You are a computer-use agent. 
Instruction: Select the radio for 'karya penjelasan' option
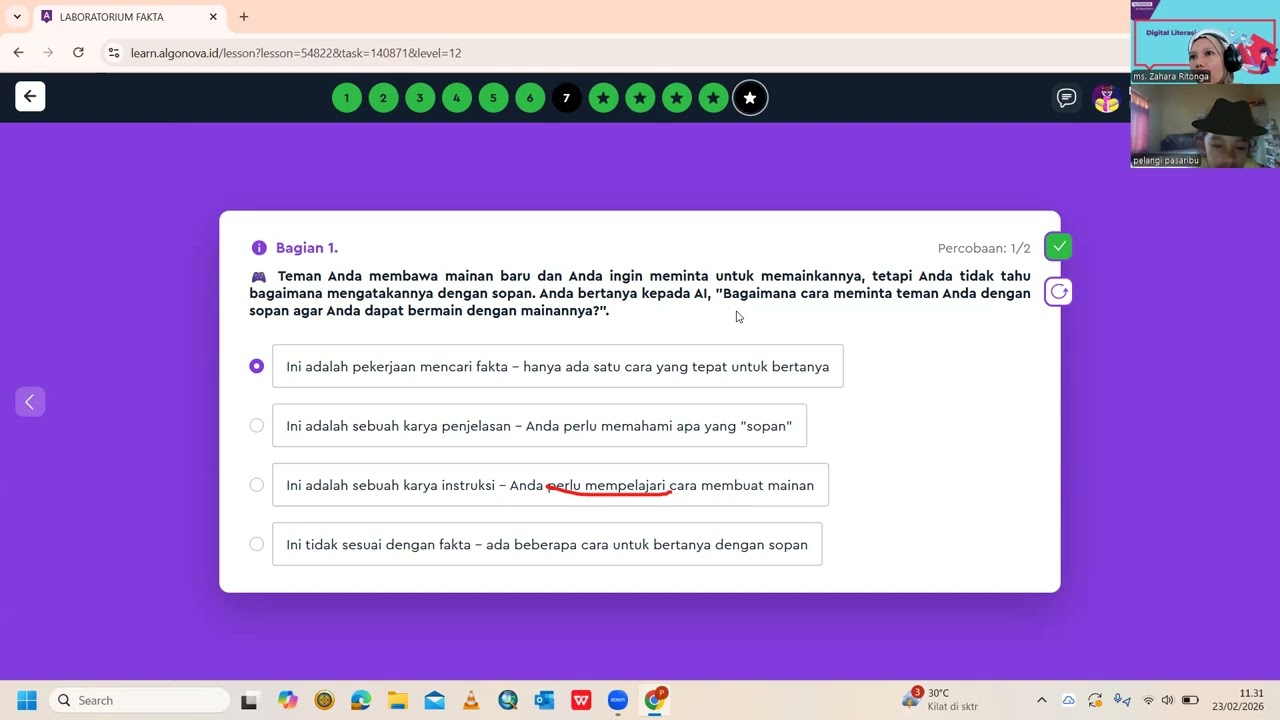point(257,425)
